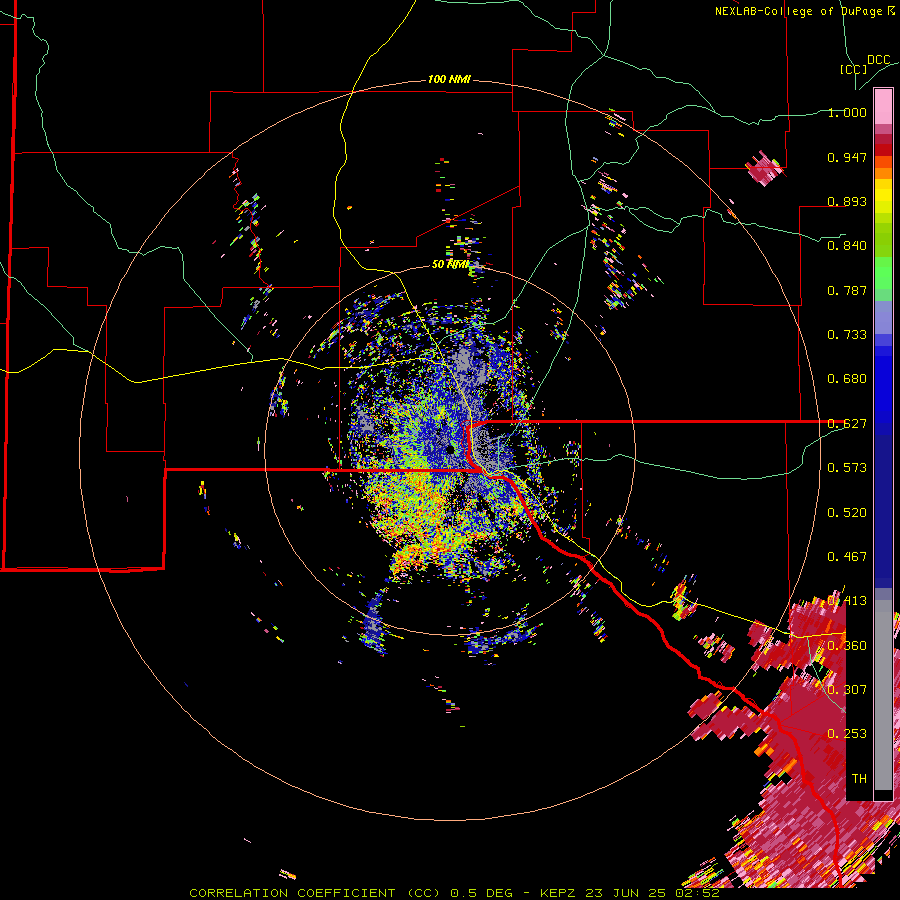Click the 0.893 legend value
This screenshot has width=900, height=900.
coord(847,201)
